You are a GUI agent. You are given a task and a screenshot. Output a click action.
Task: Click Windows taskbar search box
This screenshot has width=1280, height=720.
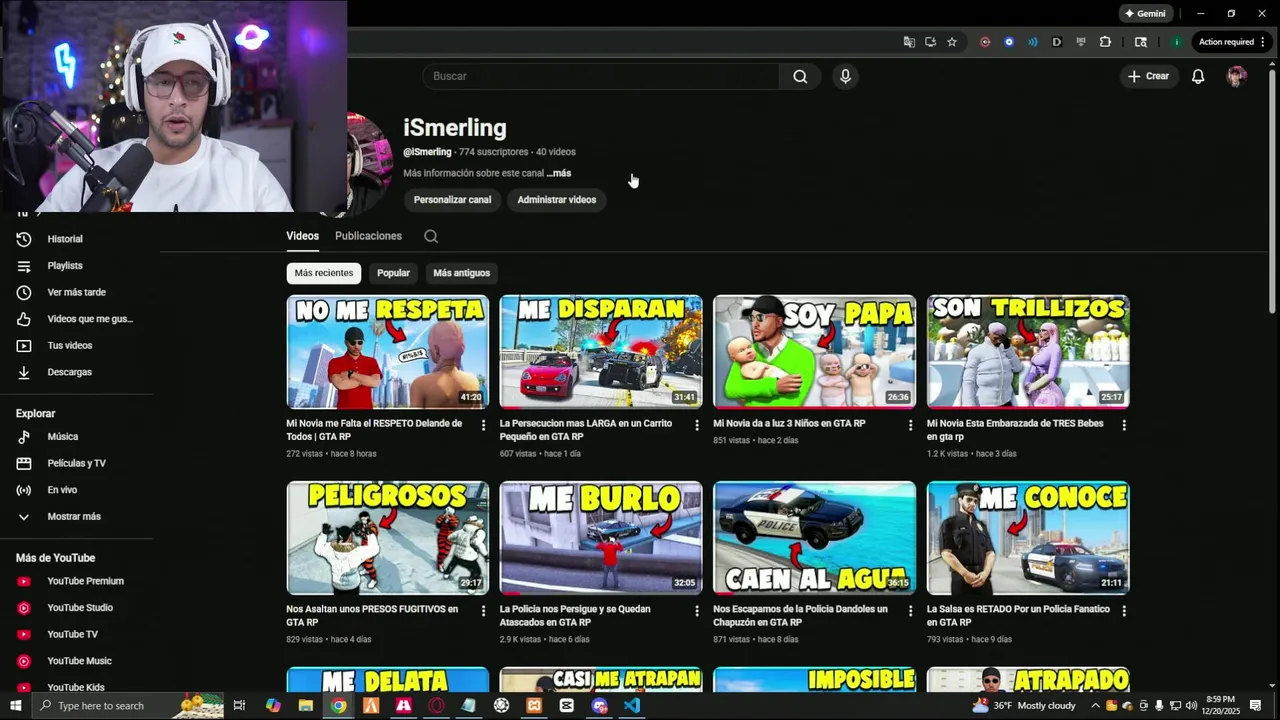[128, 706]
